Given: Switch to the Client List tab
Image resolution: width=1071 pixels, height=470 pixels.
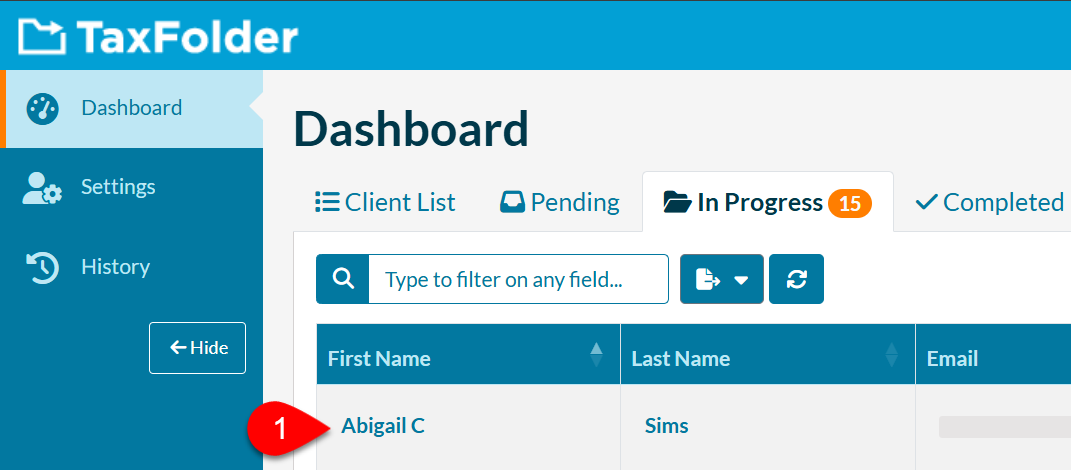Looking at the screenshot, I should (x=385, y=203).
